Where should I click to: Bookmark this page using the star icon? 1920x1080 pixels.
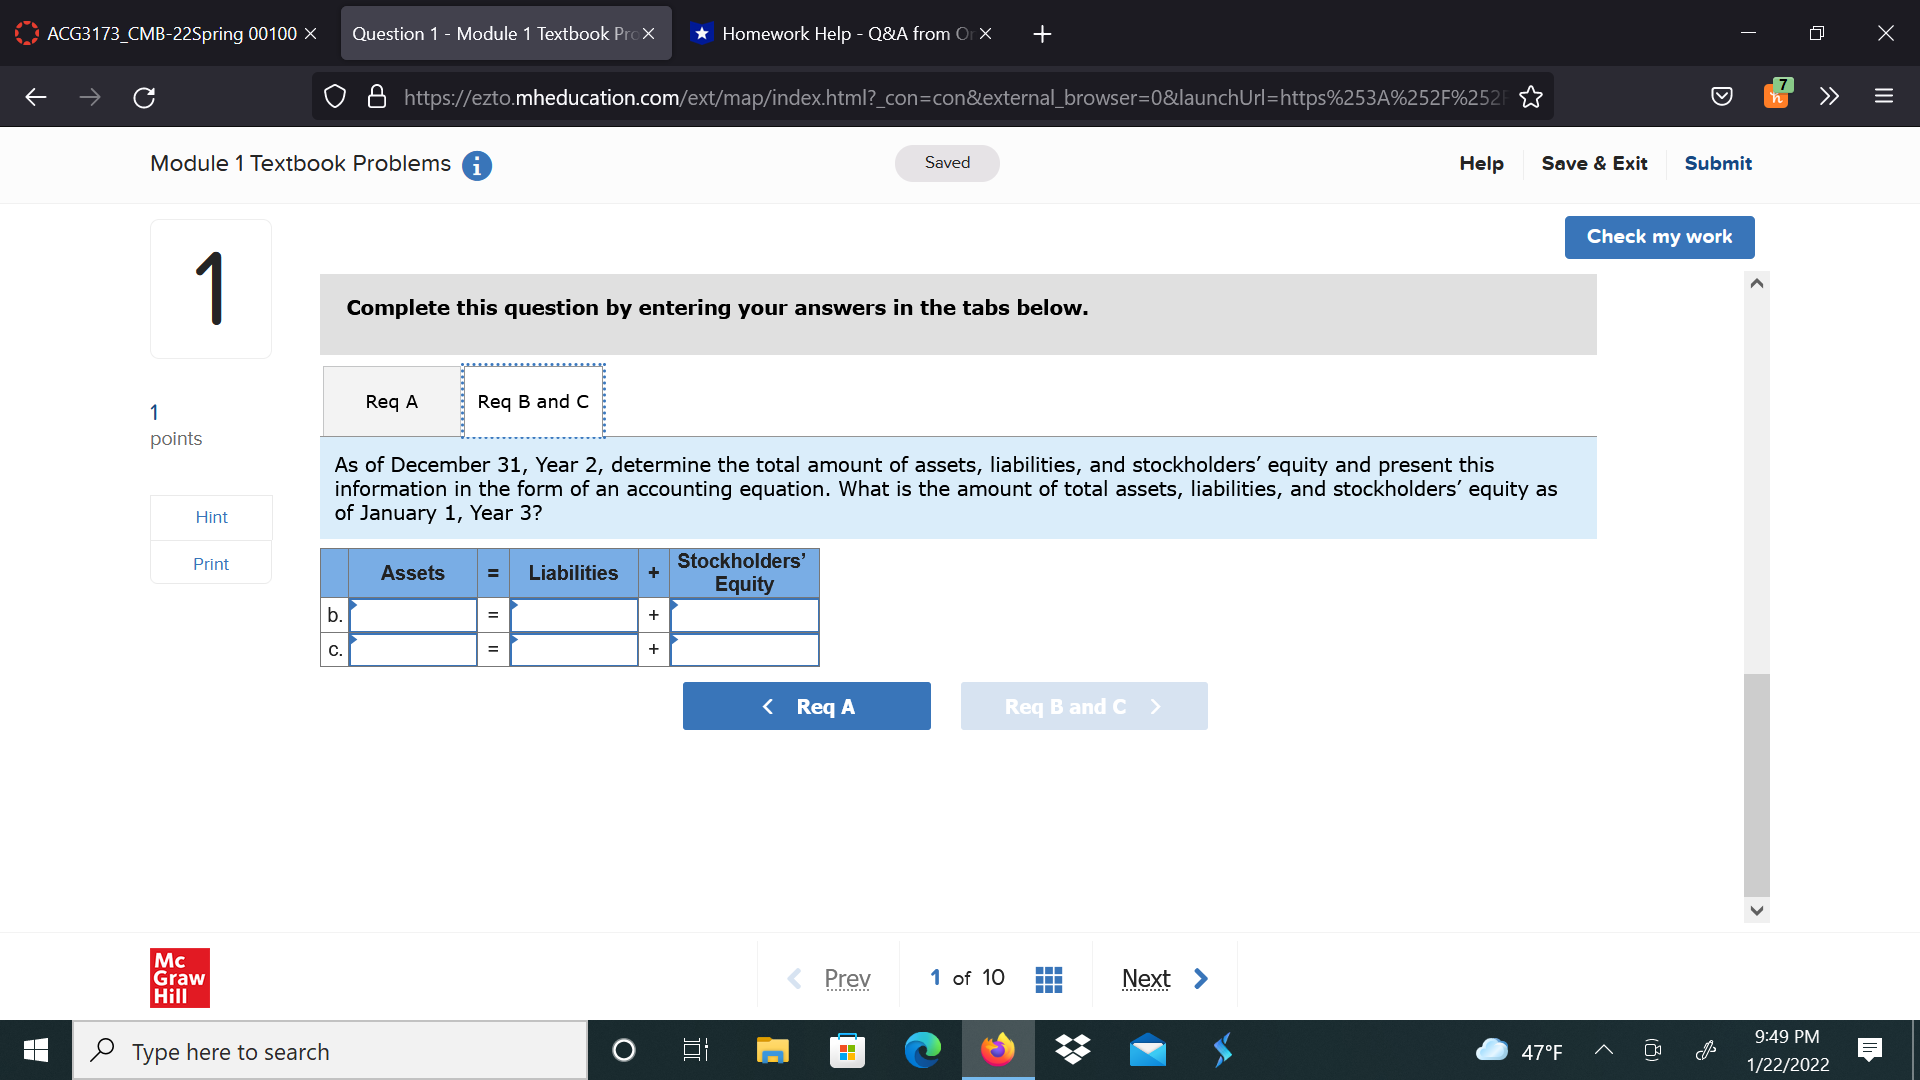(1530, 96)
